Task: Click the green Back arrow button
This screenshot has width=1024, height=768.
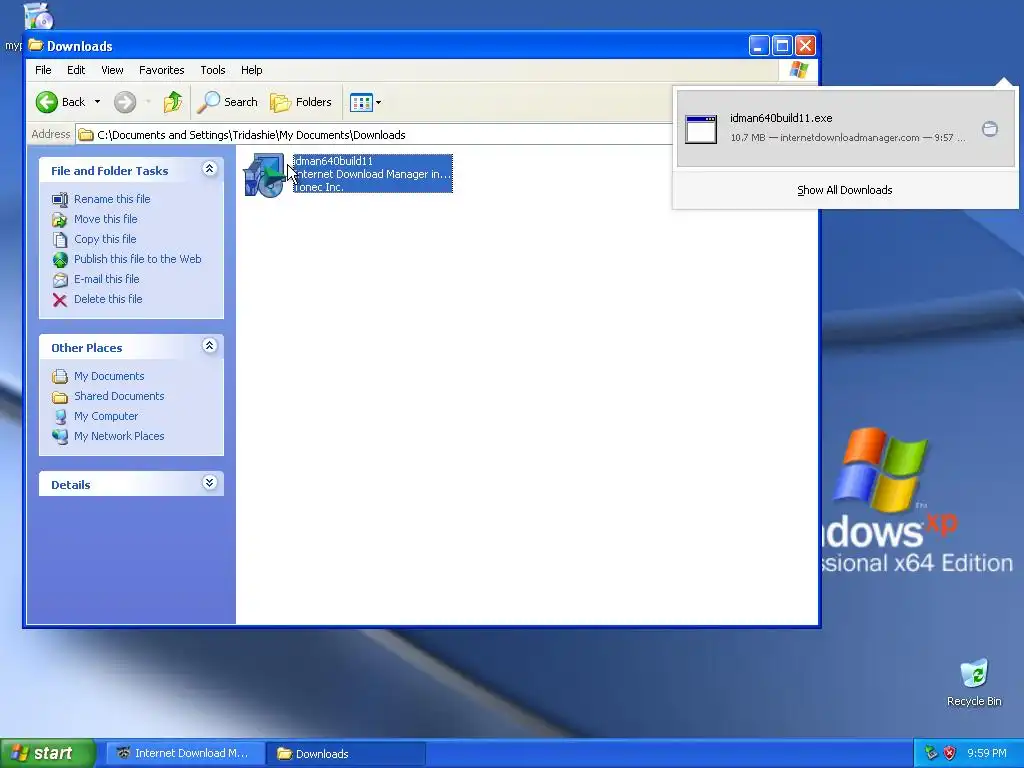Action: 47,102
